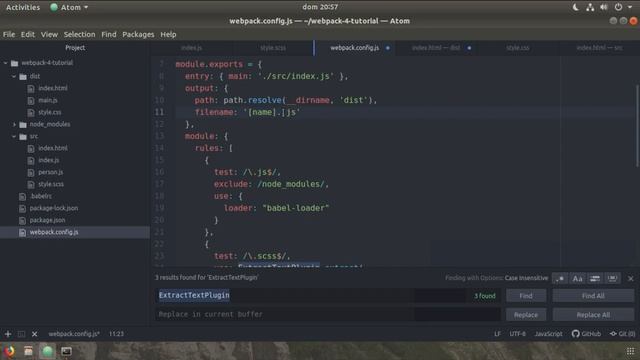The image size is (640, 360).
Task: Click the file icon of person.js
Action: [31, 172]
